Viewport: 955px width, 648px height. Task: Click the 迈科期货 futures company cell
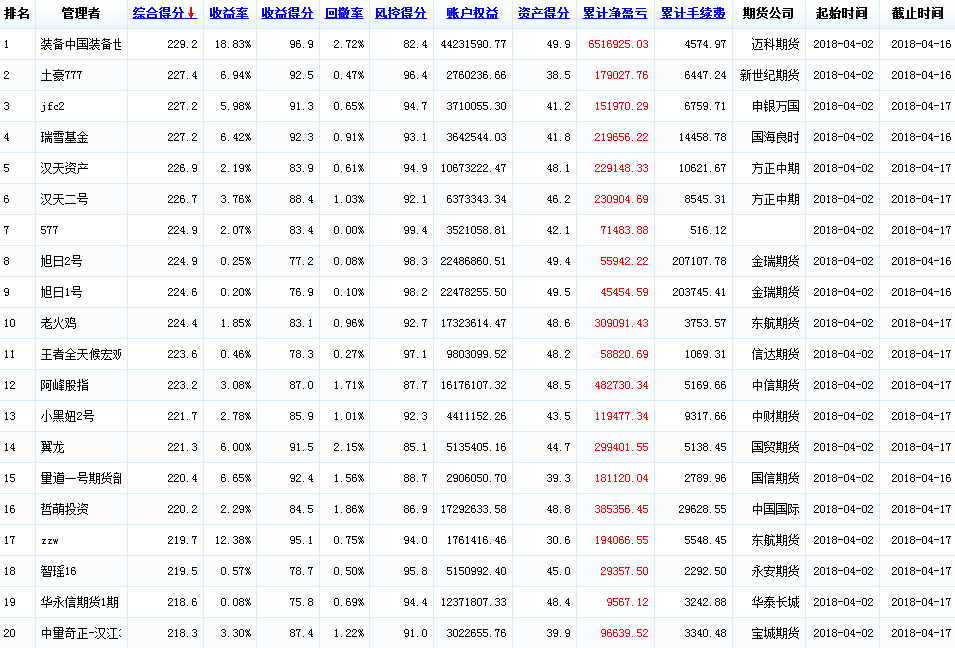[775, 44]
